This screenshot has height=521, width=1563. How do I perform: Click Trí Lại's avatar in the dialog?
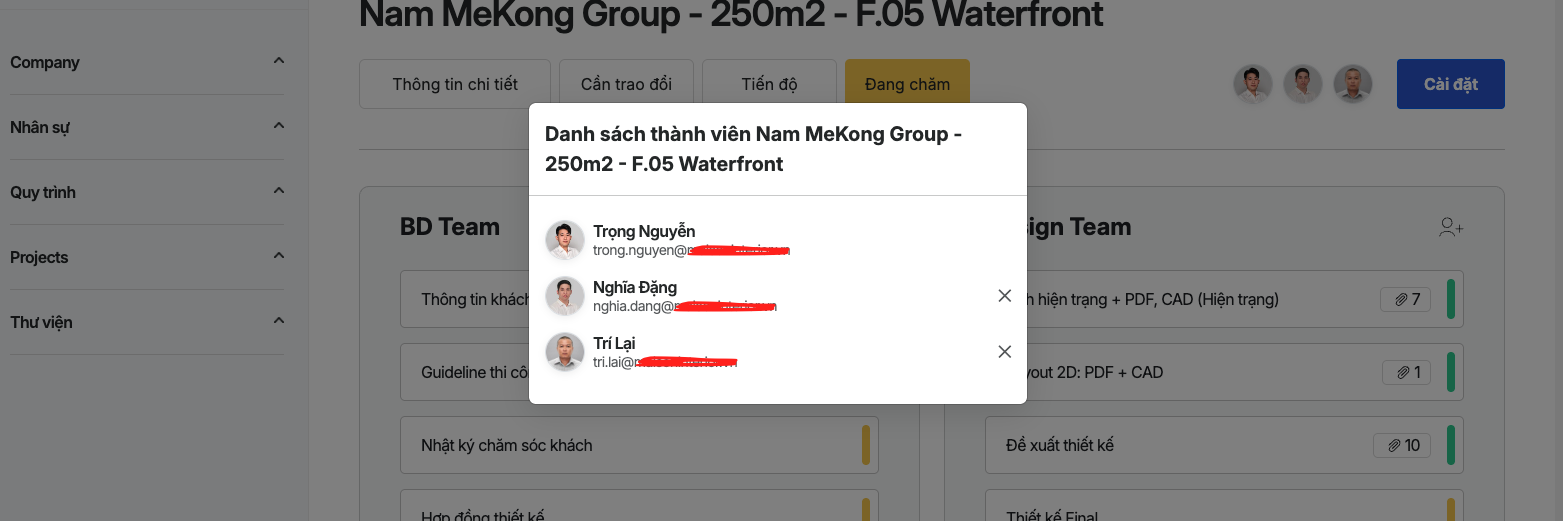(565, 352)
